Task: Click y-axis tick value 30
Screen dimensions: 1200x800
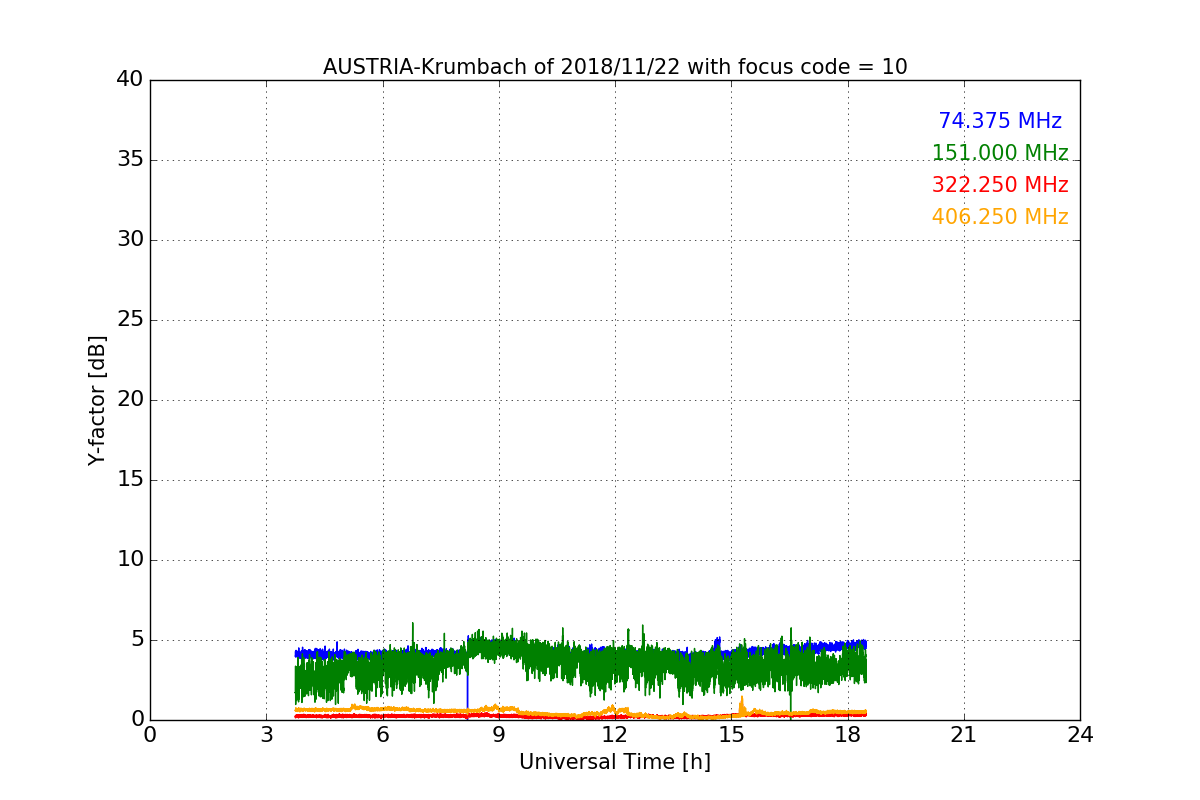Action: (x=130, y=240)
